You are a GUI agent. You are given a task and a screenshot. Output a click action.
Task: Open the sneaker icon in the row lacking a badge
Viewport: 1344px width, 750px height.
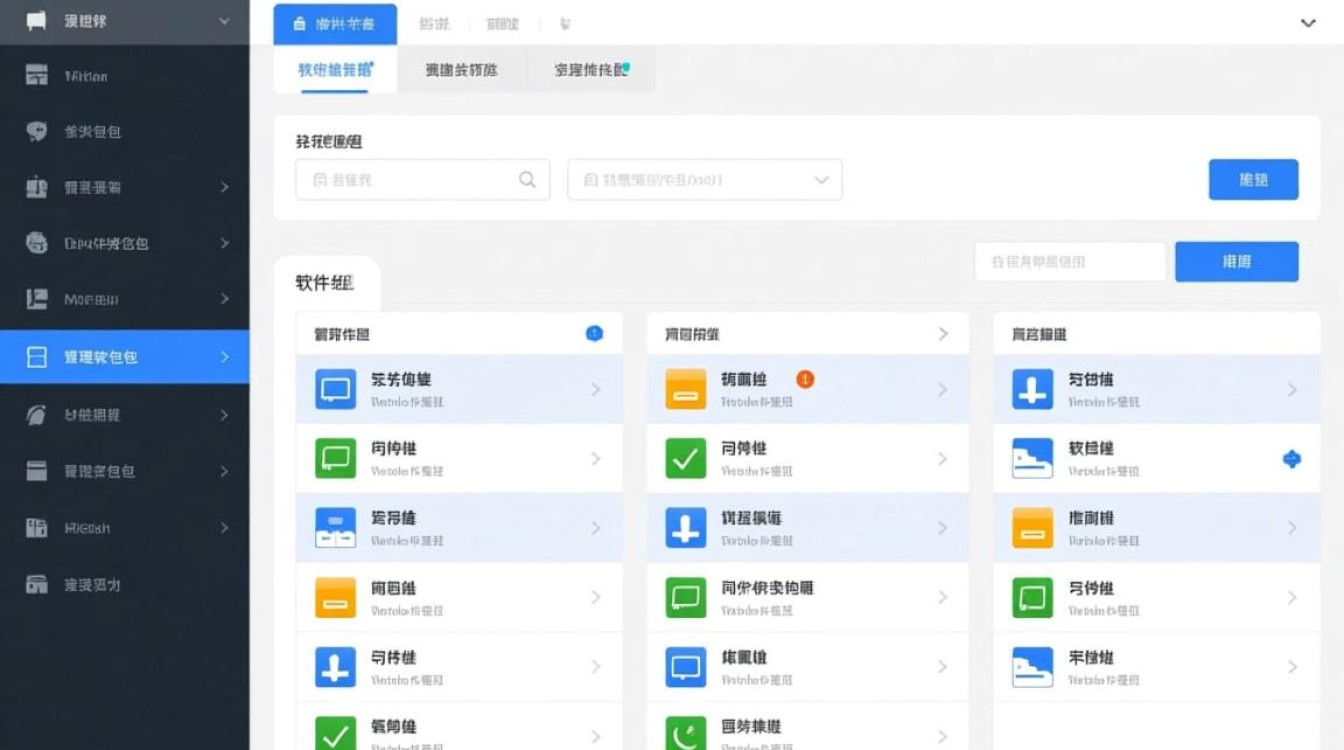tap(1032, 667)
